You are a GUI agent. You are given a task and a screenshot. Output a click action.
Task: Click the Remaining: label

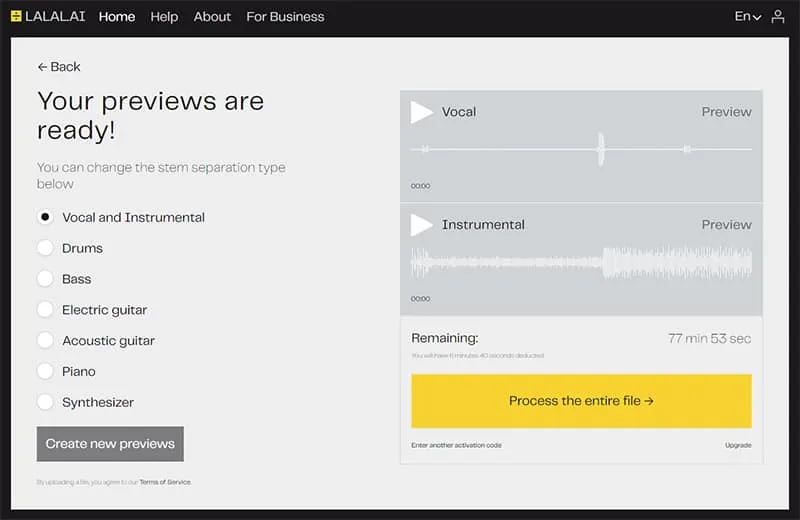click(x=445, y=338)
